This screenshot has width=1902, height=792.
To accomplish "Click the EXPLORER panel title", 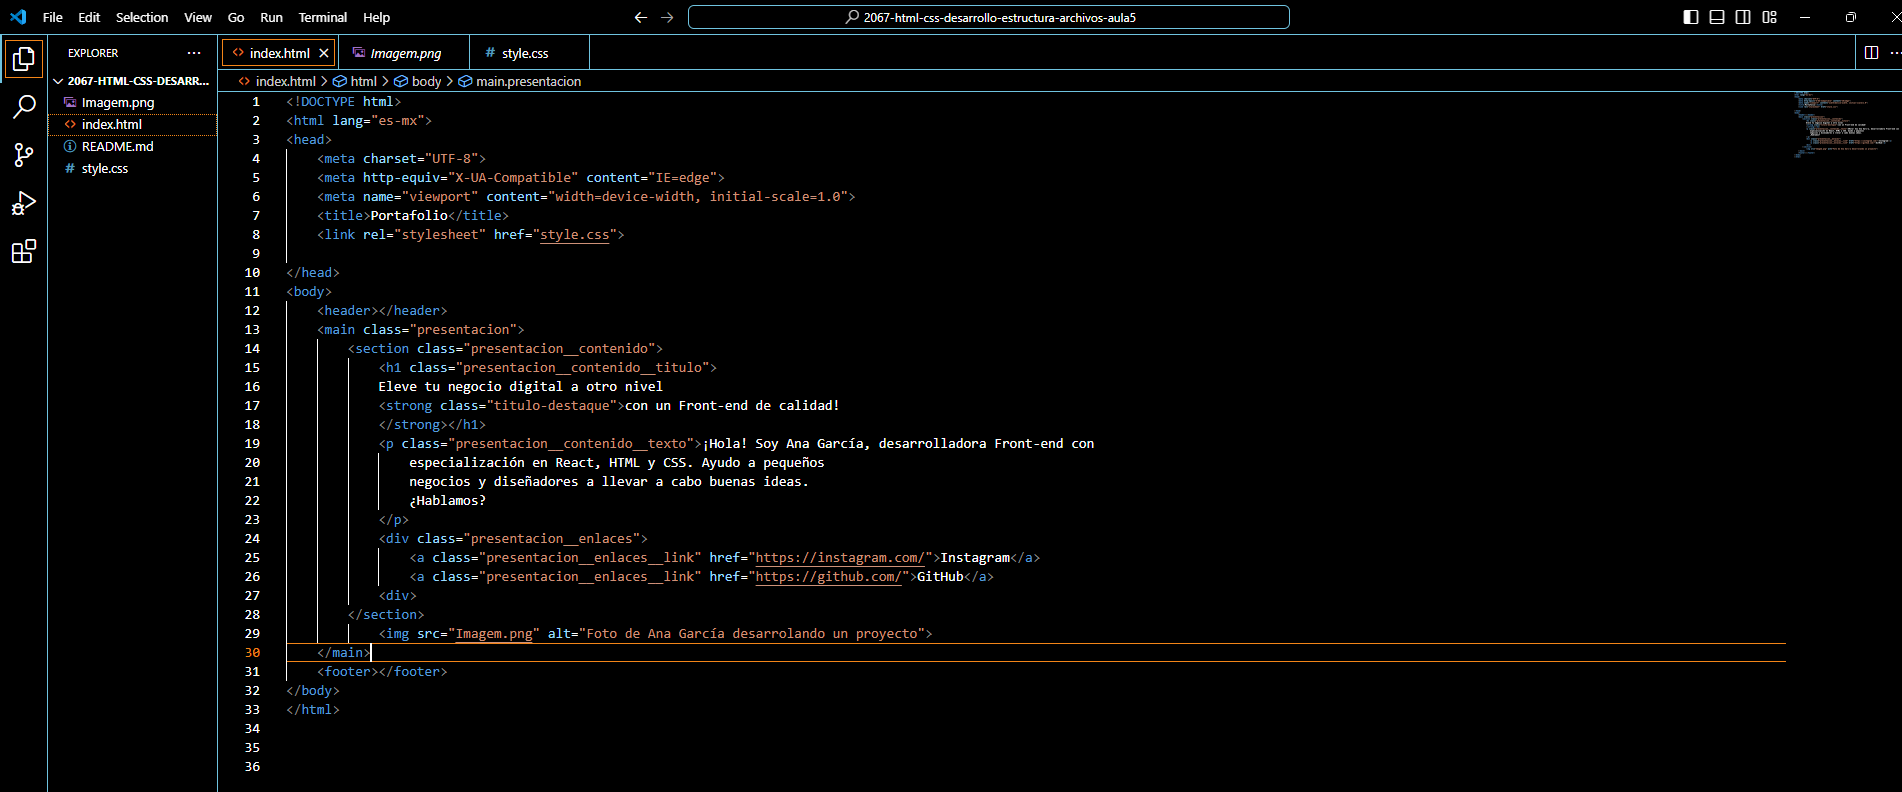I will 93,53.
